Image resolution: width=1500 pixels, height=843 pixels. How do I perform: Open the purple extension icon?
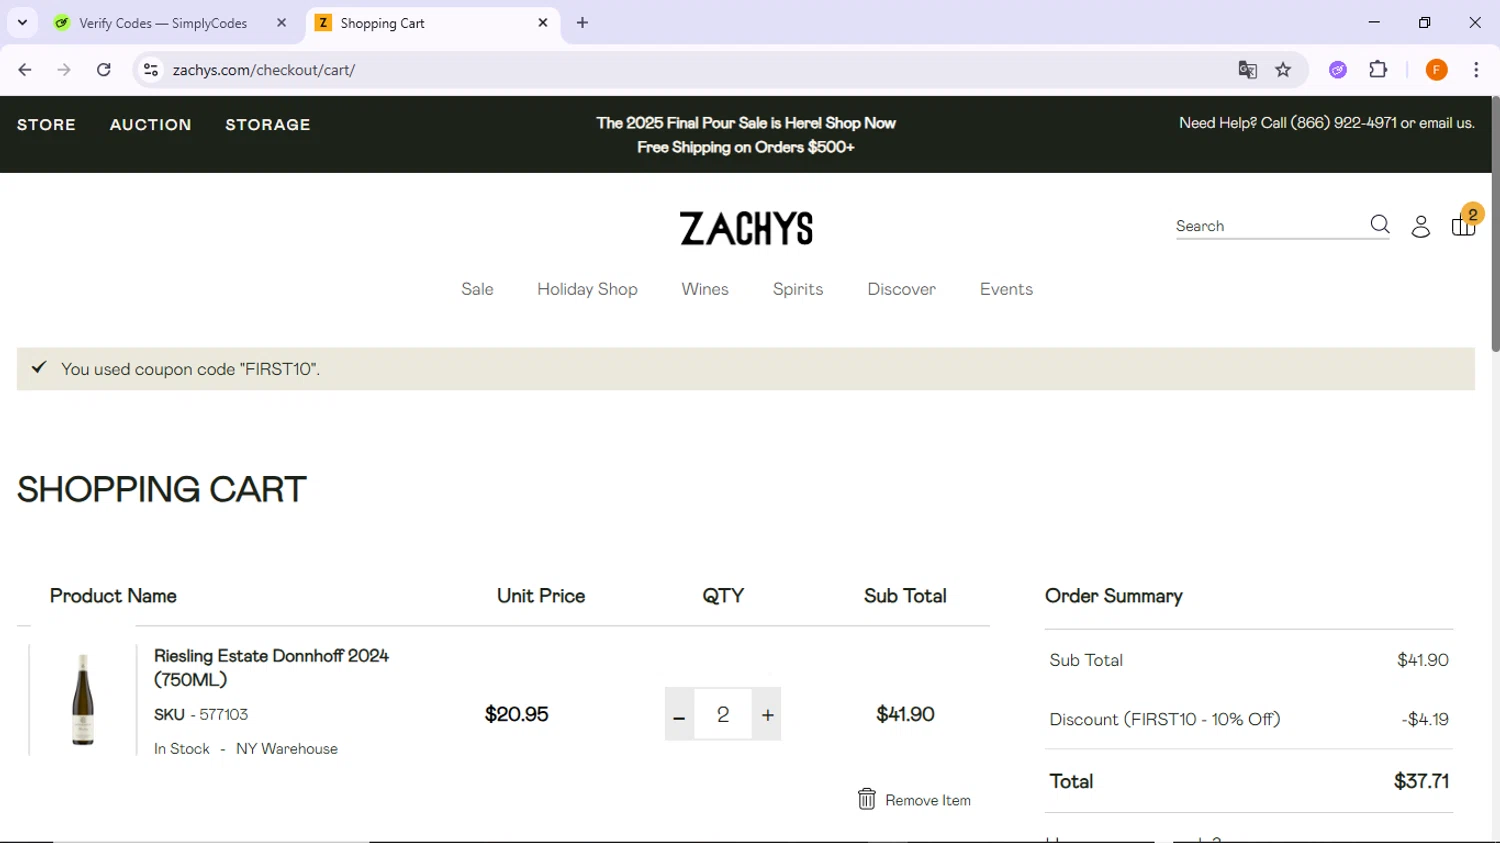coord(1338,70)
